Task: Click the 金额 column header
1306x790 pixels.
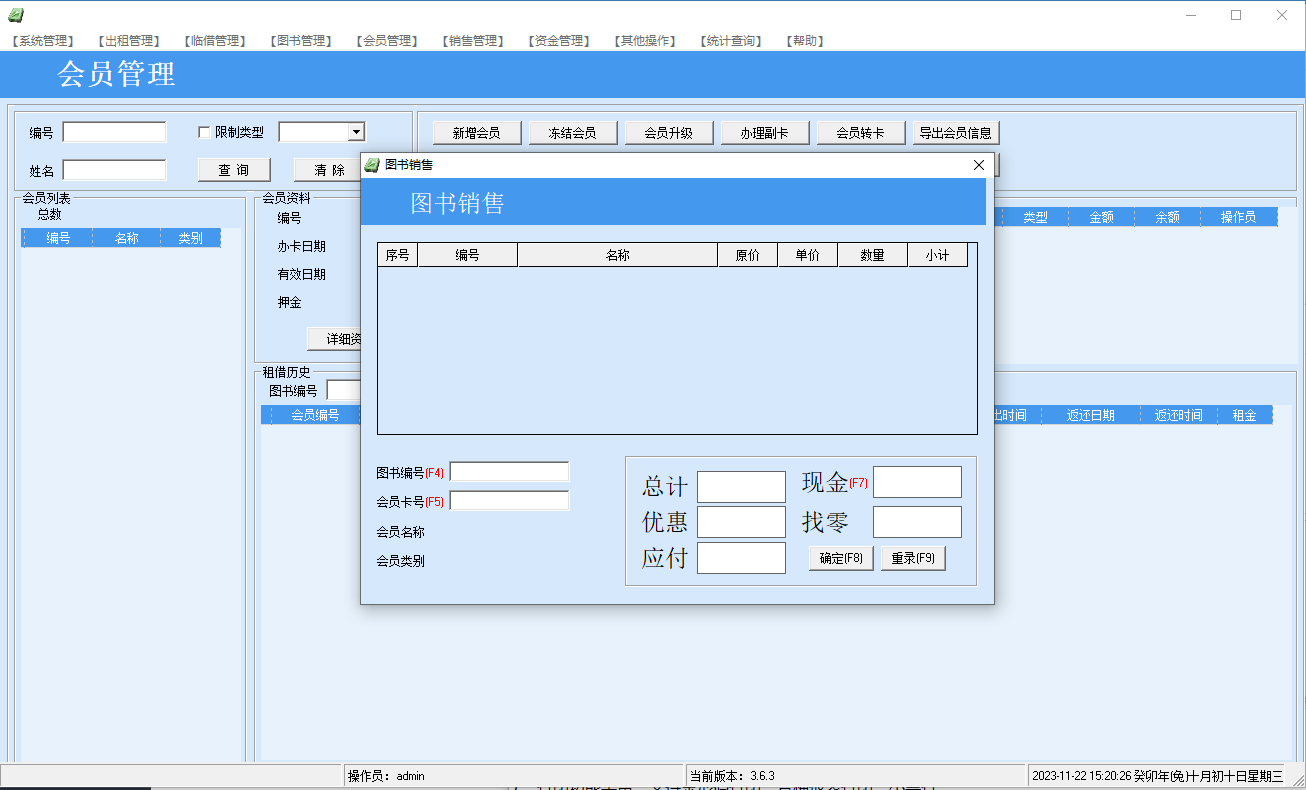Action: pyautogui.click(x=1101, y=217)
